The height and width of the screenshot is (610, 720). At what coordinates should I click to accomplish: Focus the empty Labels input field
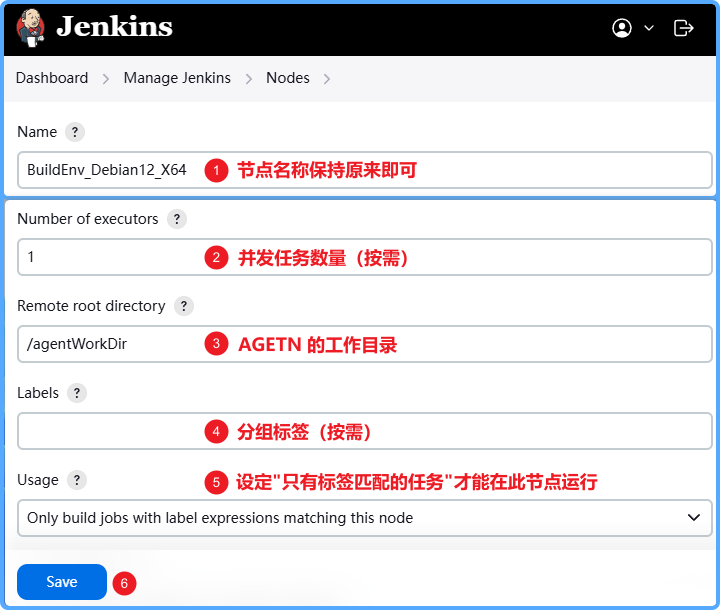(365, 431)
